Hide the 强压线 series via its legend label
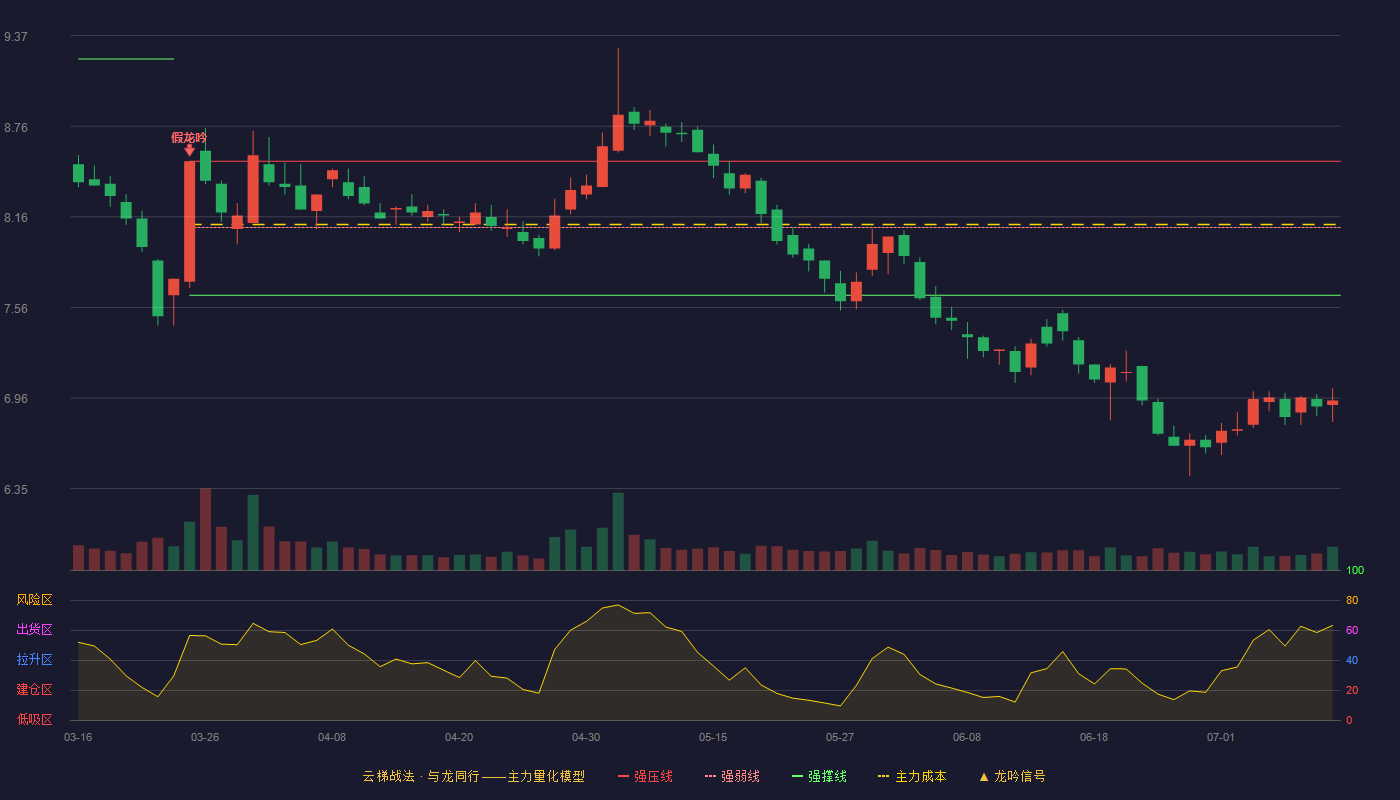Screen dimensions: 1400x800 point(653,776)
